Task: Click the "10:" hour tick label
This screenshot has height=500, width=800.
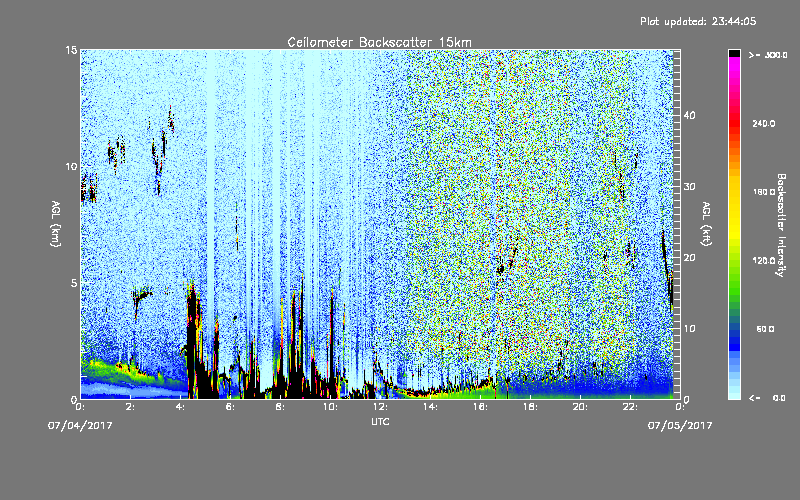Action: coord(330,407)
